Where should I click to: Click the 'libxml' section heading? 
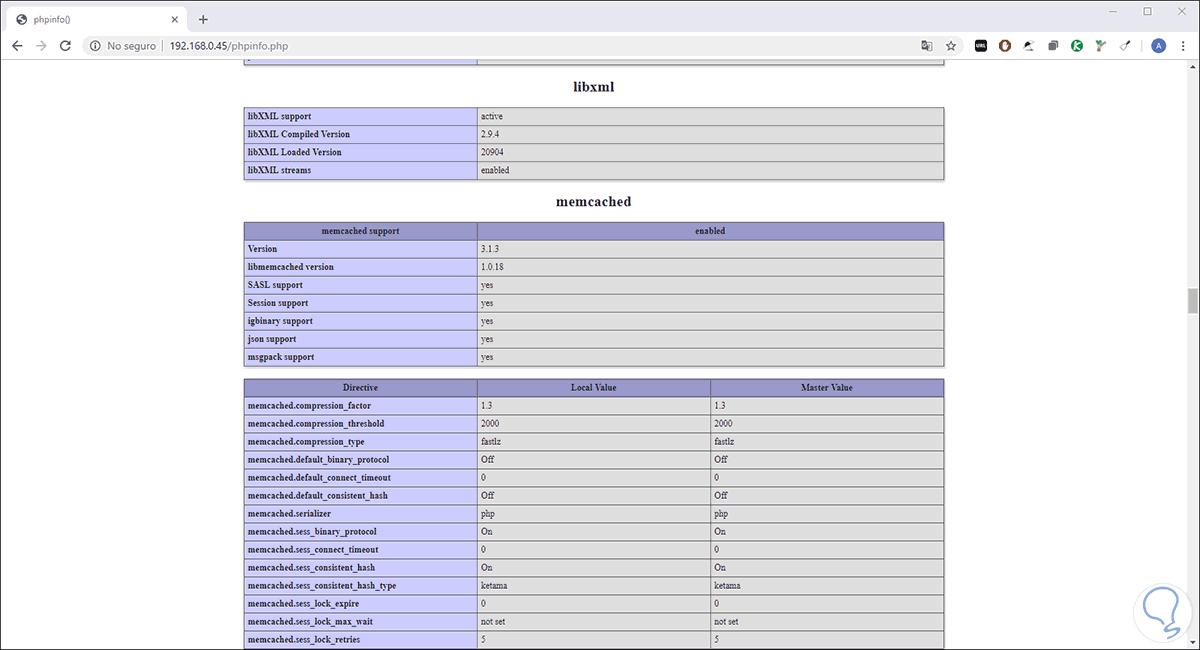[594, 87]
